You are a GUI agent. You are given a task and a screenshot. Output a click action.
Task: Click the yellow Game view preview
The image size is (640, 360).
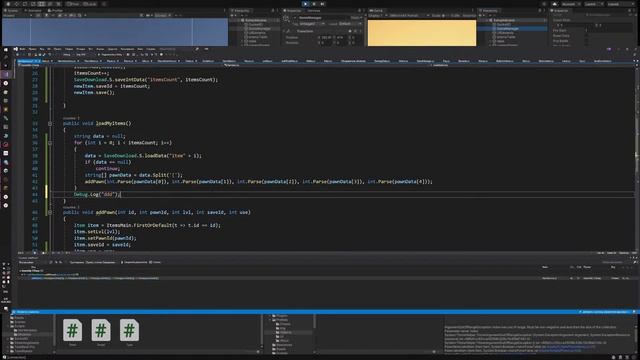point(422,33)
